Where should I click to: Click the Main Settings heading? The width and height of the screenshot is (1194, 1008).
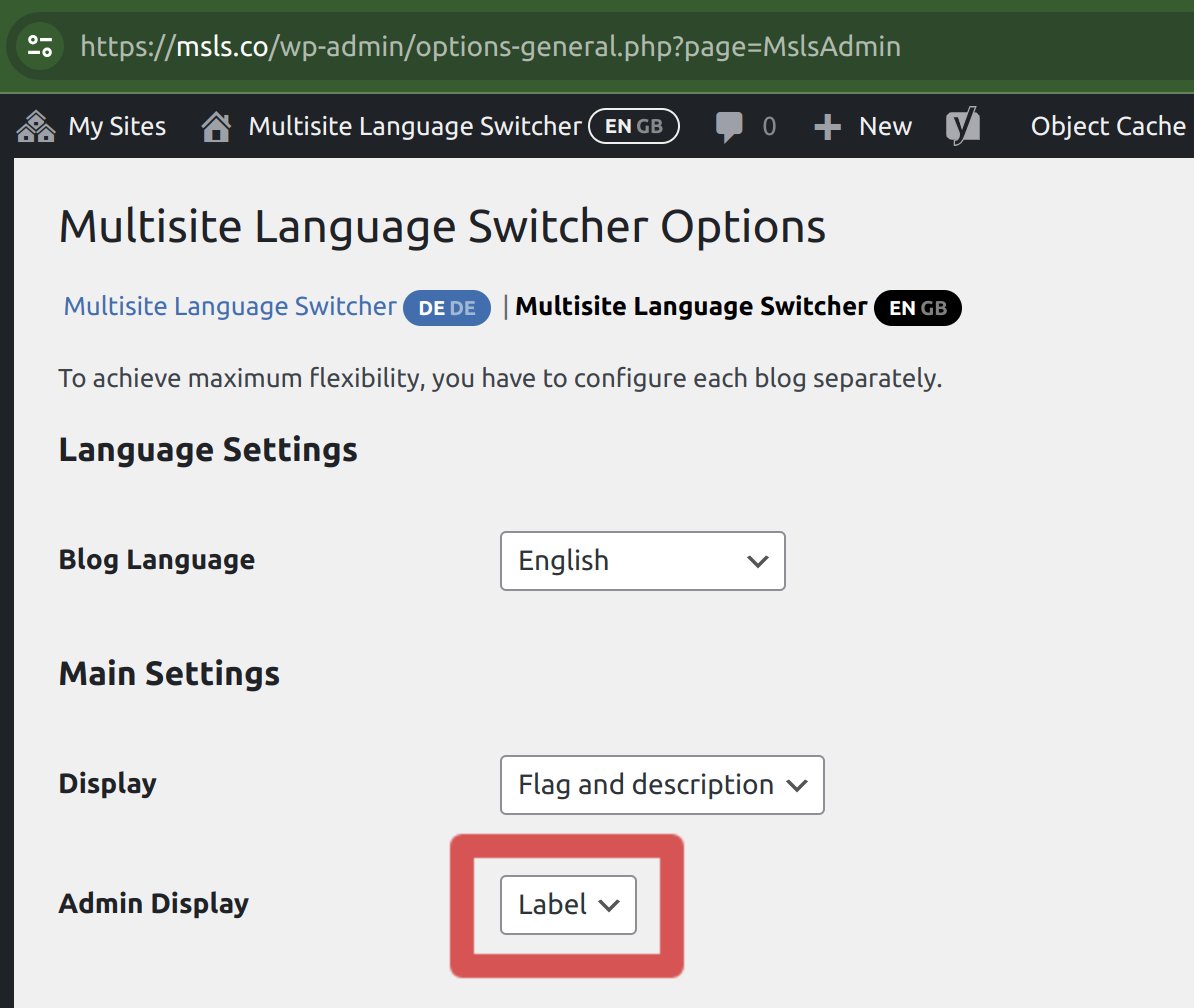(169, 674)
